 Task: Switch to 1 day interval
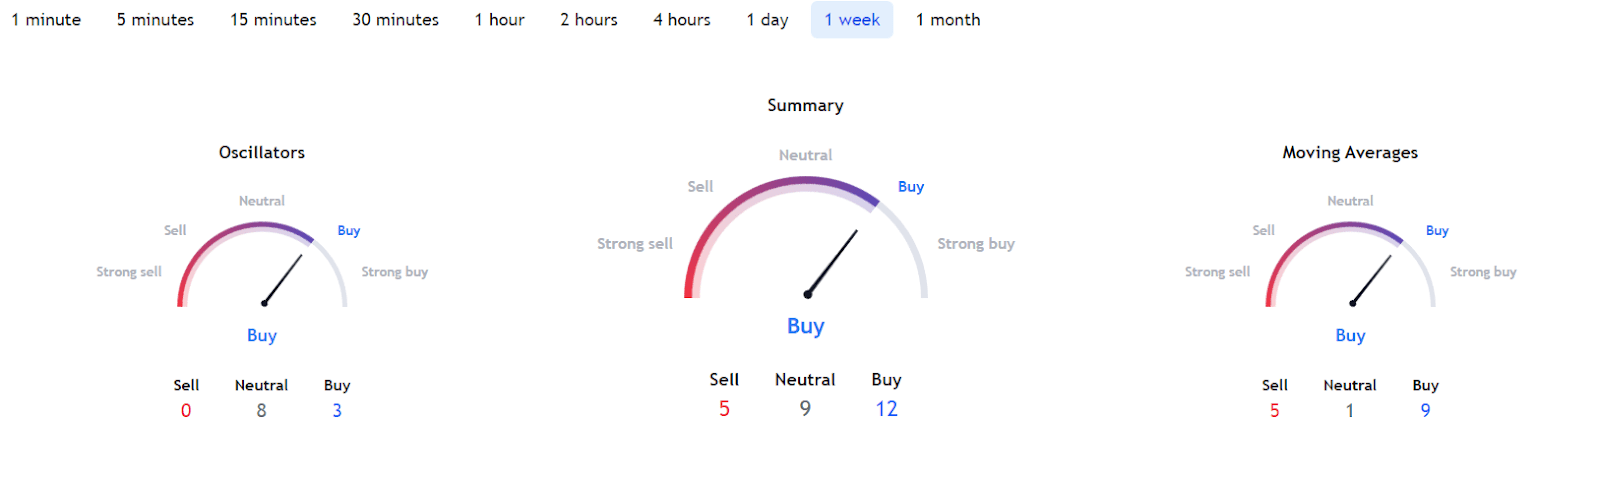(x=767, y=20)
